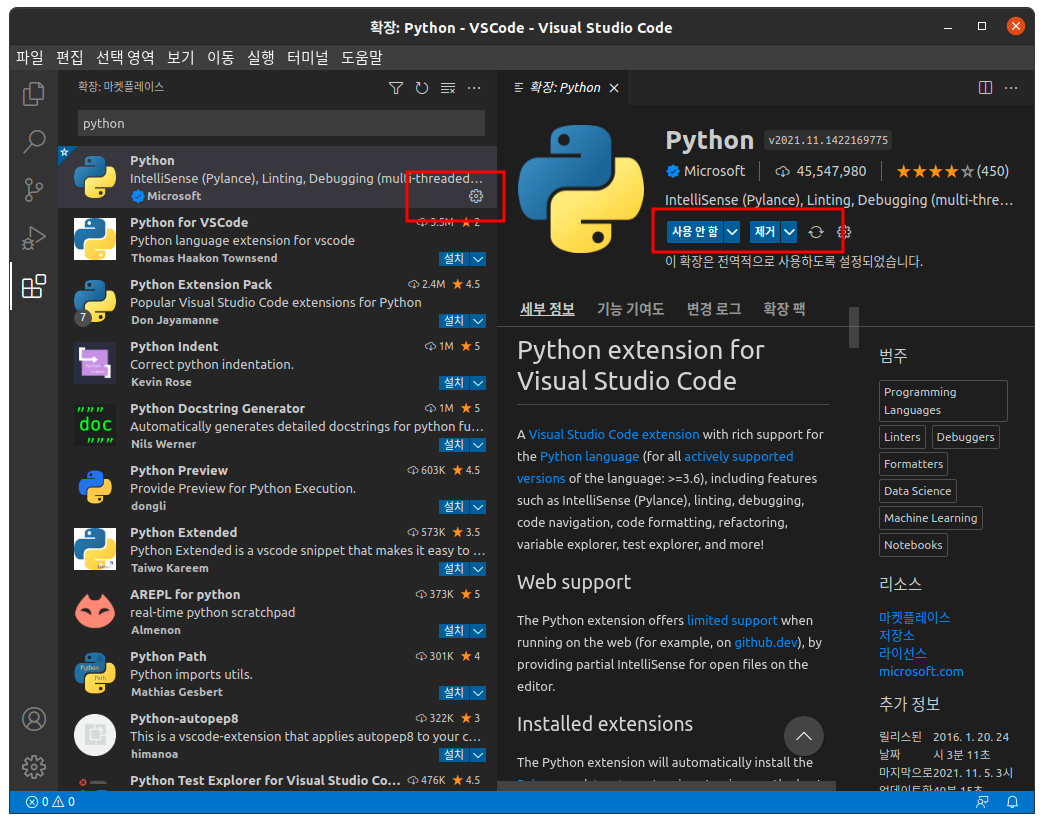1044x823 pixels.
Task: Open the 마켓플레이스 resource link
Action: coord(914,617)
